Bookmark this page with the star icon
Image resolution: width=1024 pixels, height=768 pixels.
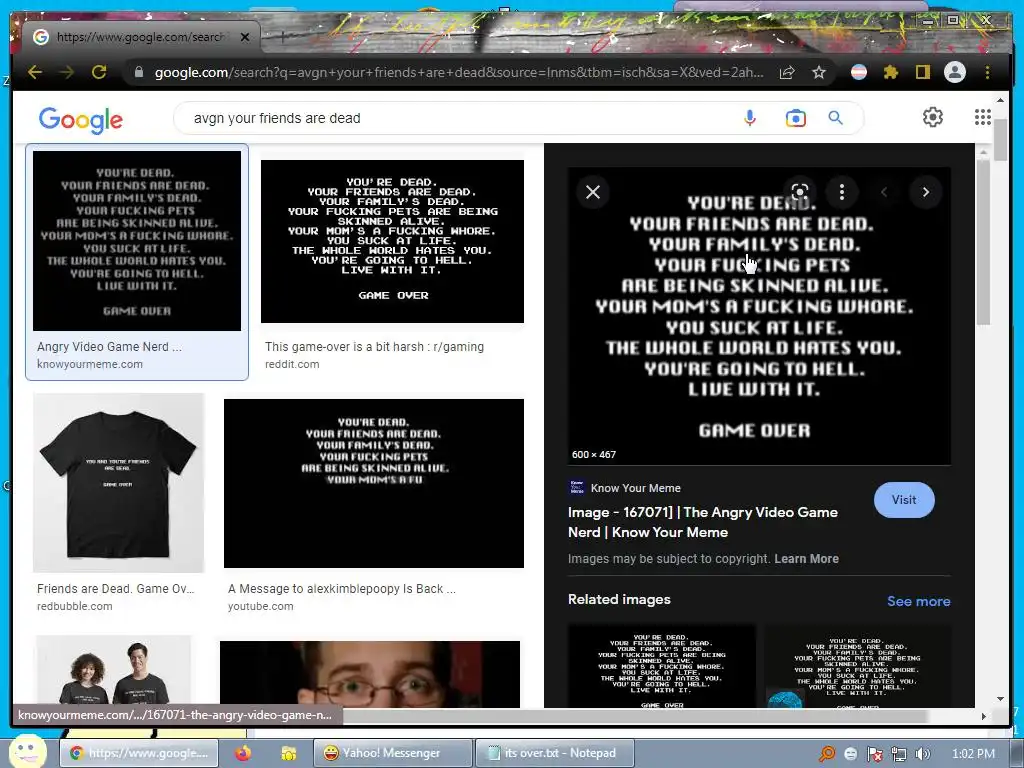[819, 72]
